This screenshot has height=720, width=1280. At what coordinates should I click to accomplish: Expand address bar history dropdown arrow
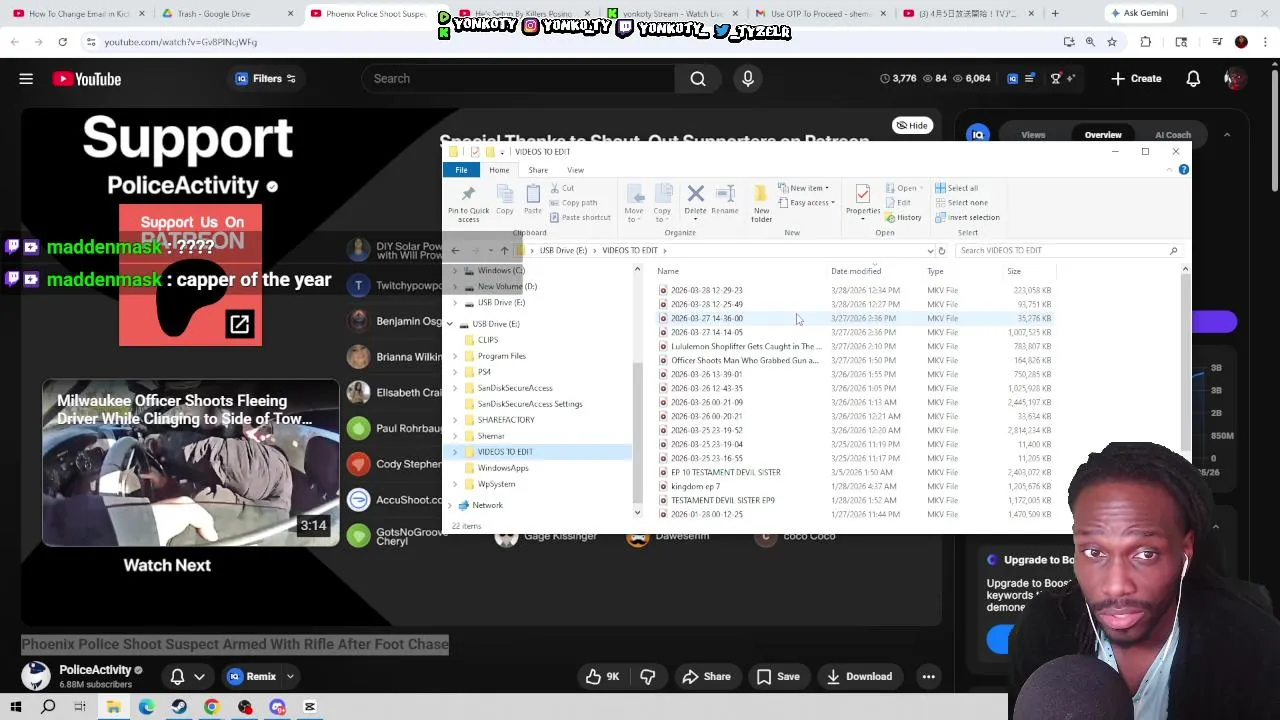(x=929, y=251)
